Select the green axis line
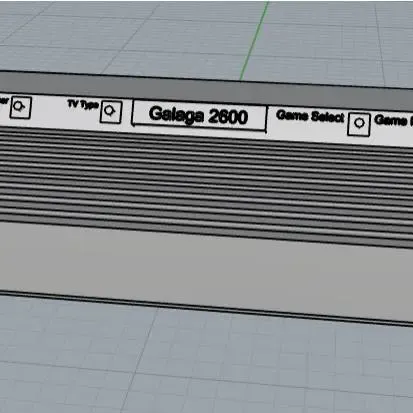The height and width of the screenshot is (413, 413). coord(255,40)
